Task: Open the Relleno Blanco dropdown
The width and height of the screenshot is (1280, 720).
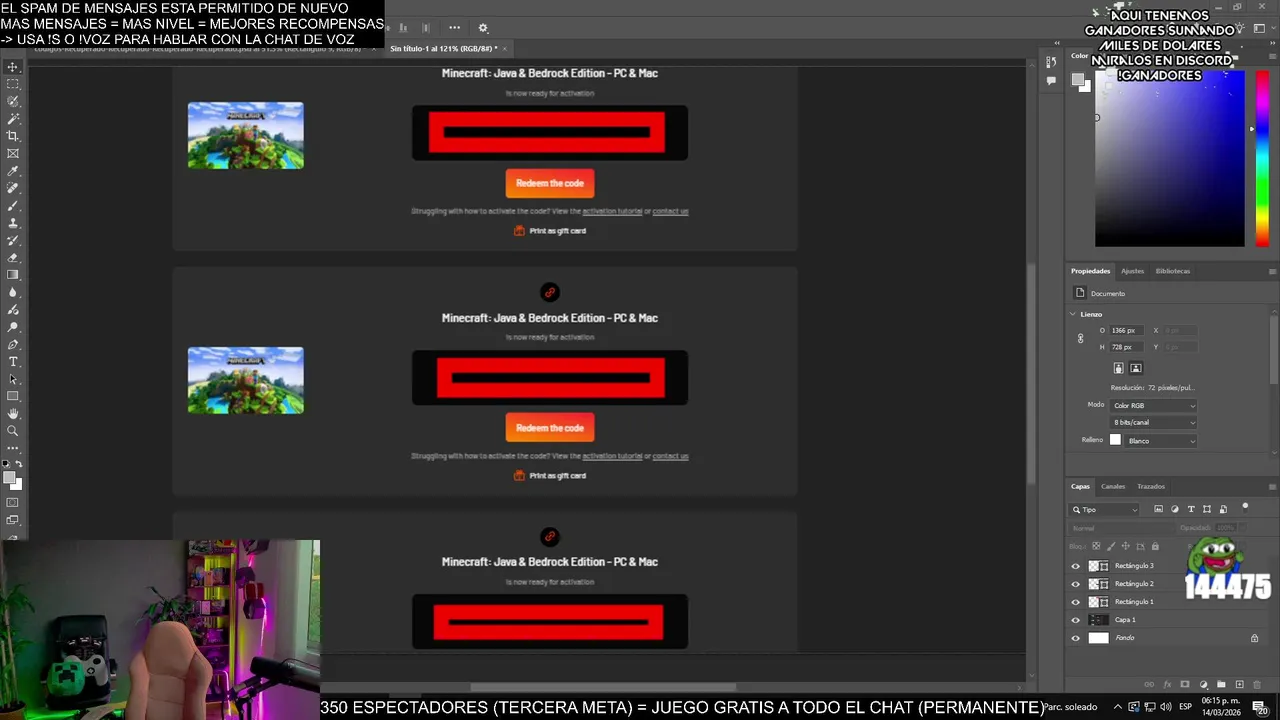Action: [x=1161, y=440]
